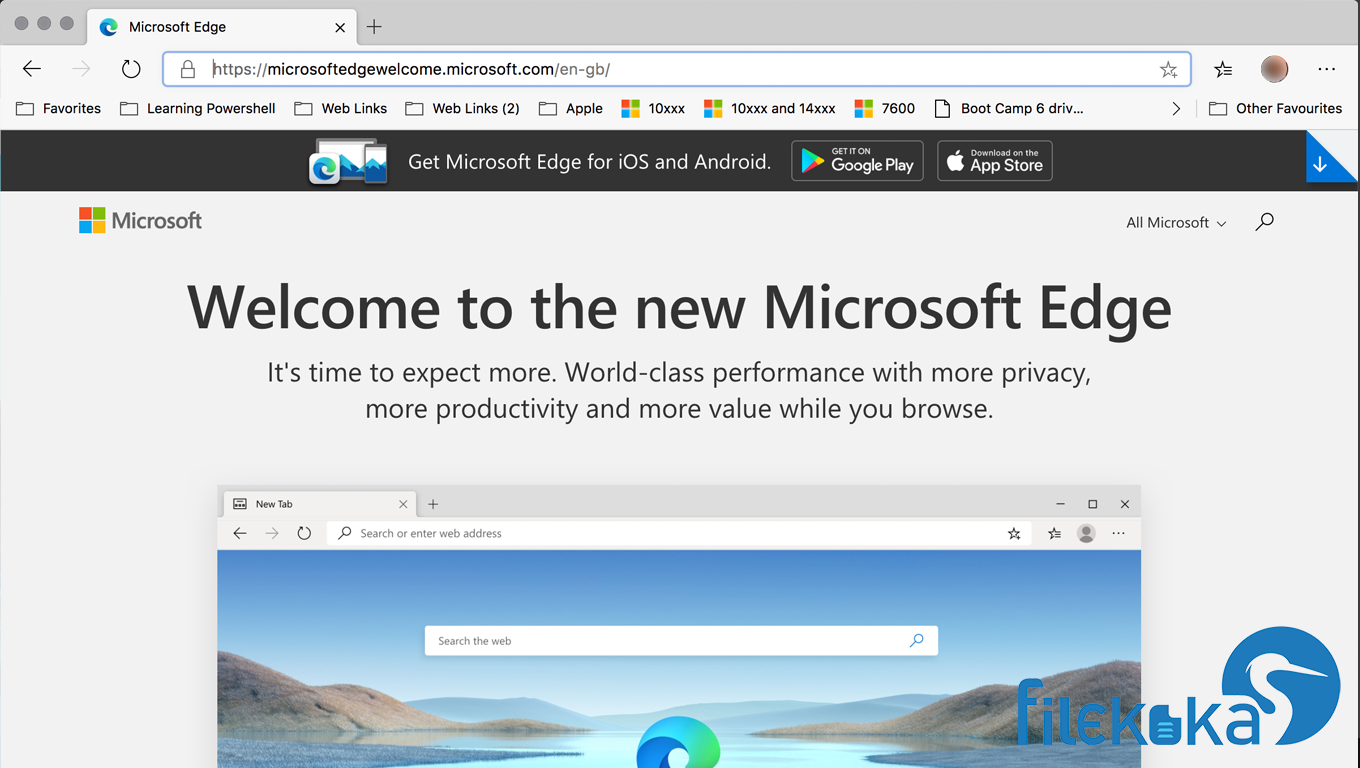Click the Microsoft logo on the page
The height and width of the screenshot is (768, 1360).
pyautogui.click(x=140, y=221)
